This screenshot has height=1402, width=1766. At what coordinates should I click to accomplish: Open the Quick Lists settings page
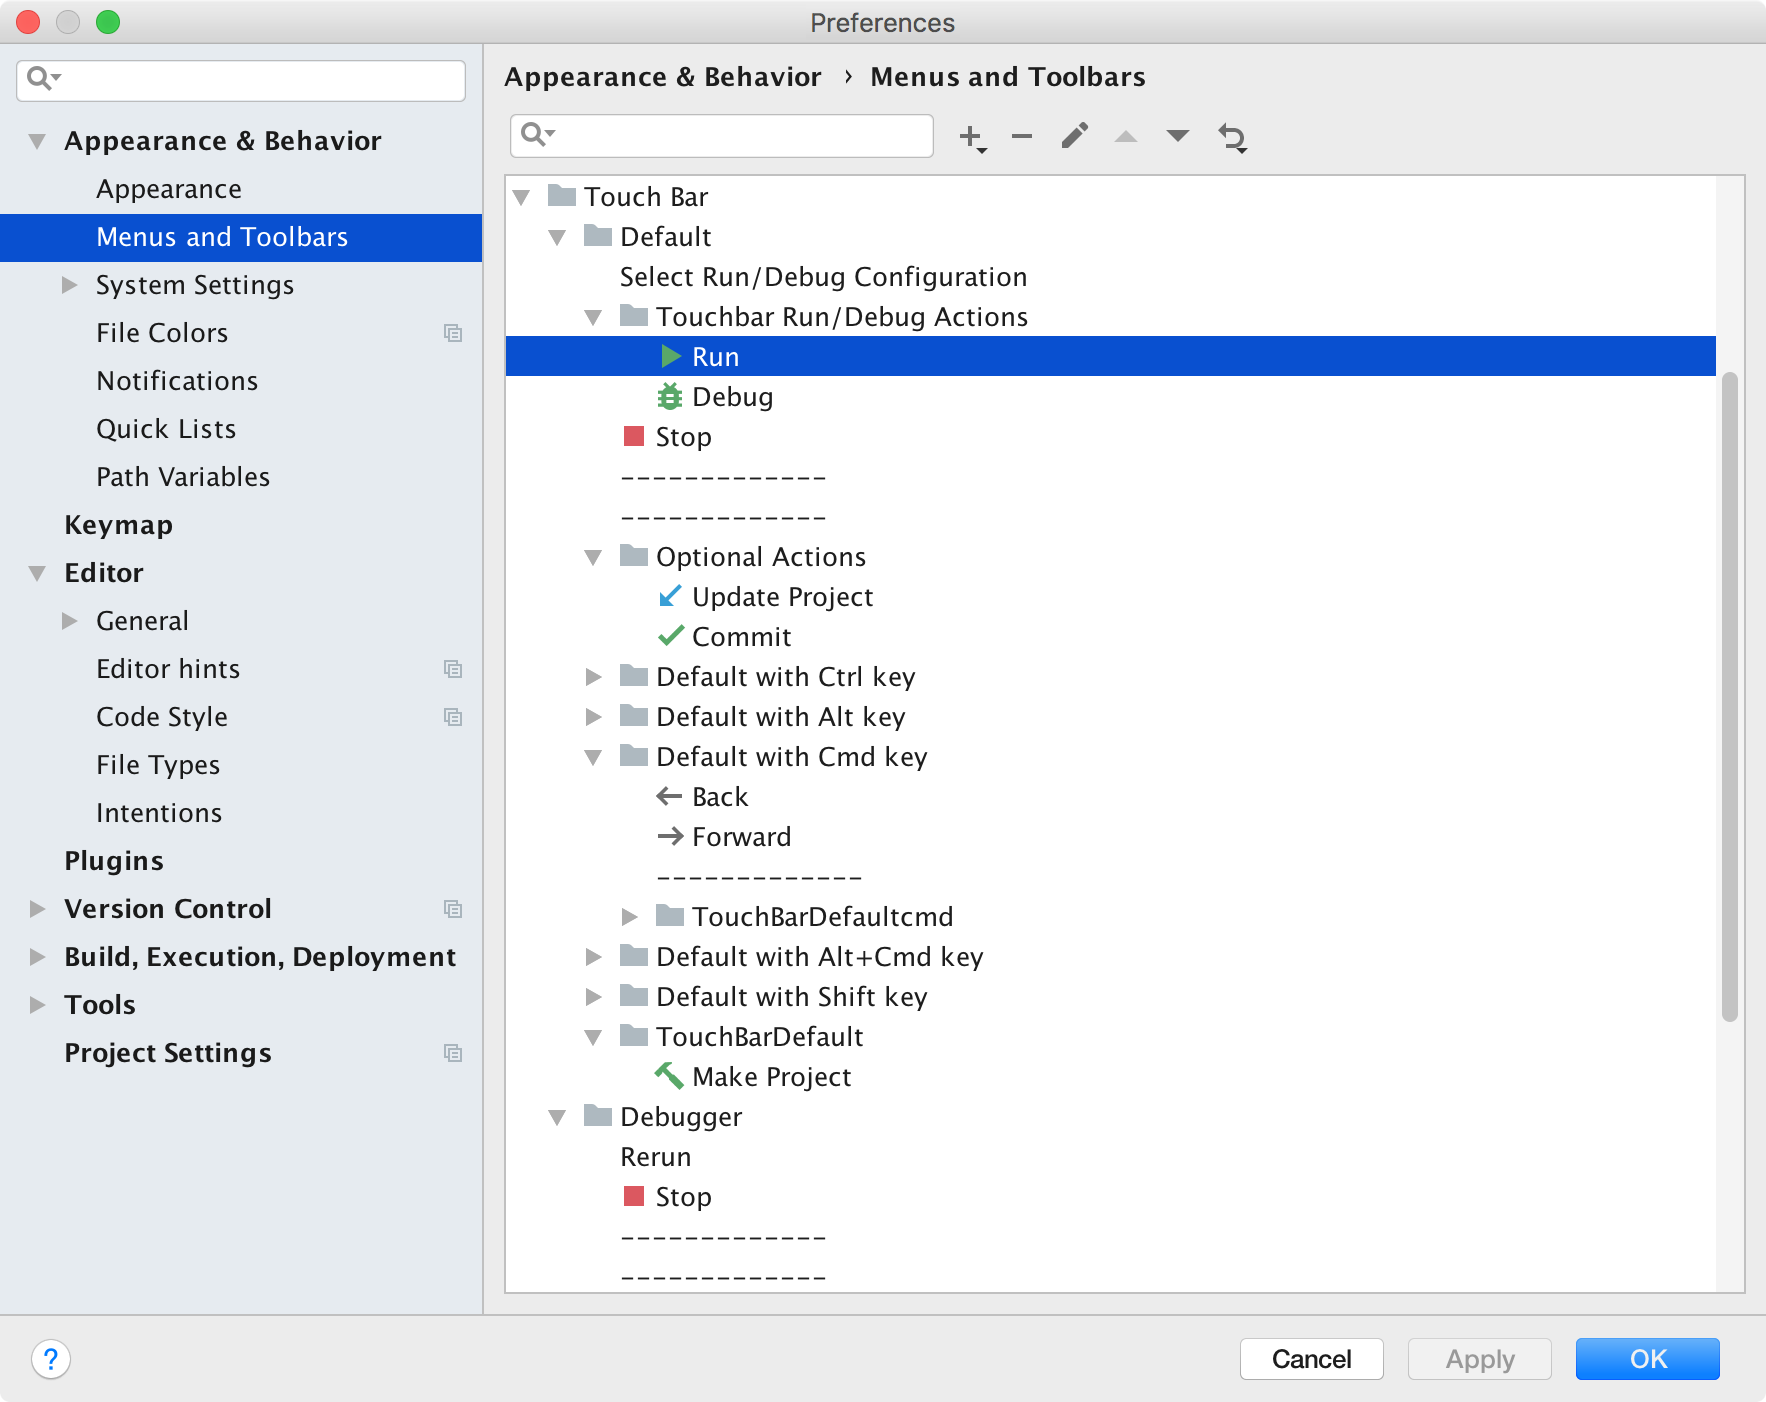click(166, 429)
